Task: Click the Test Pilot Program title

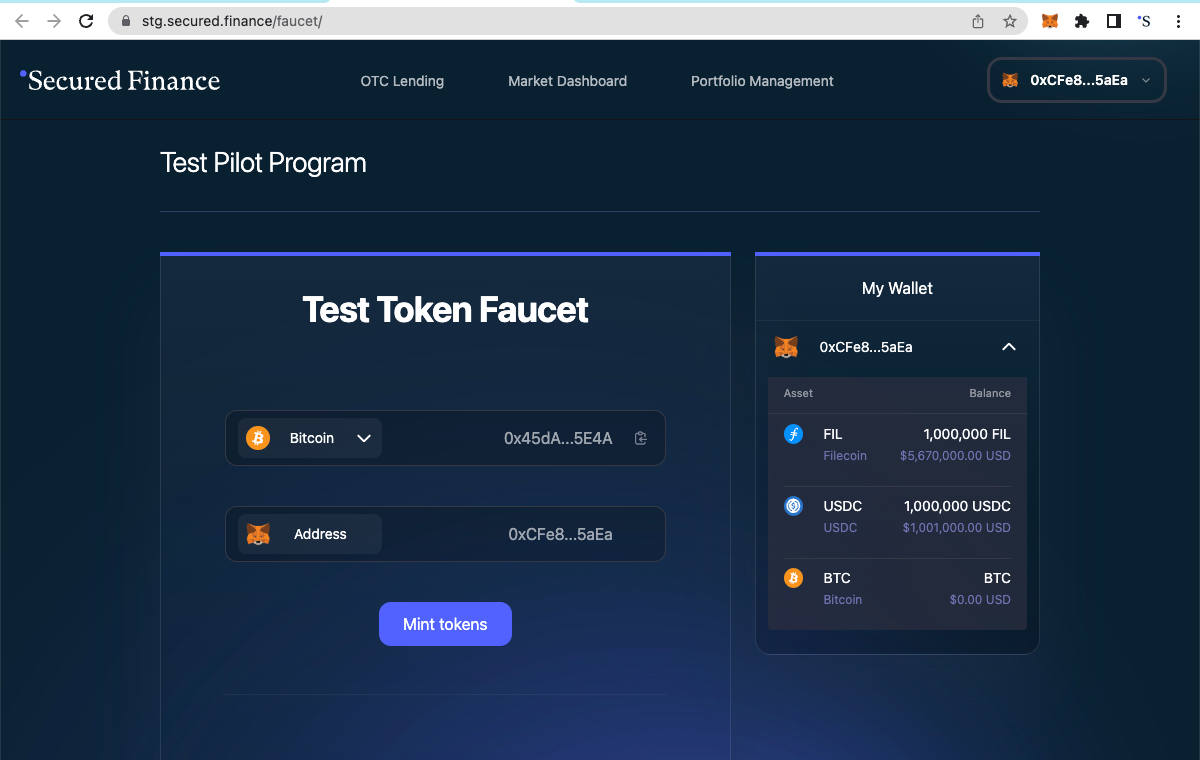Action: [x=263, y=163]
